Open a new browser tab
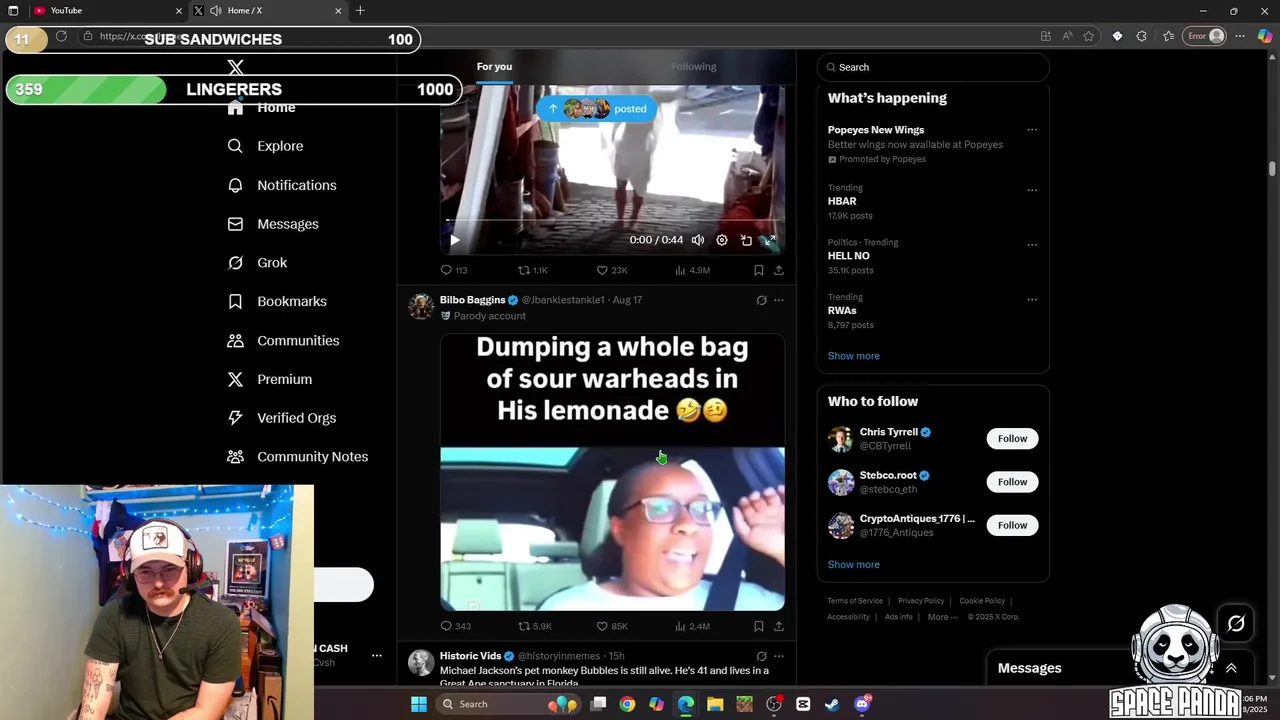 tap(360, 11)
